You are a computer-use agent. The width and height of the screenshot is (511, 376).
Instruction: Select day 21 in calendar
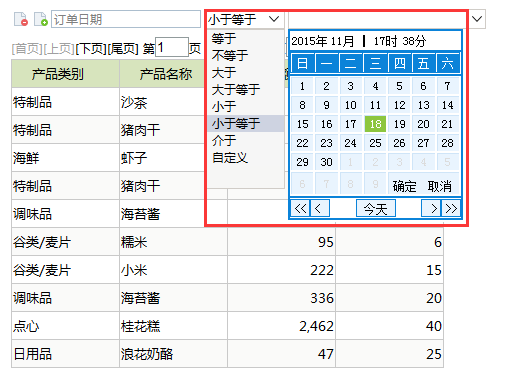click(447, 124)
